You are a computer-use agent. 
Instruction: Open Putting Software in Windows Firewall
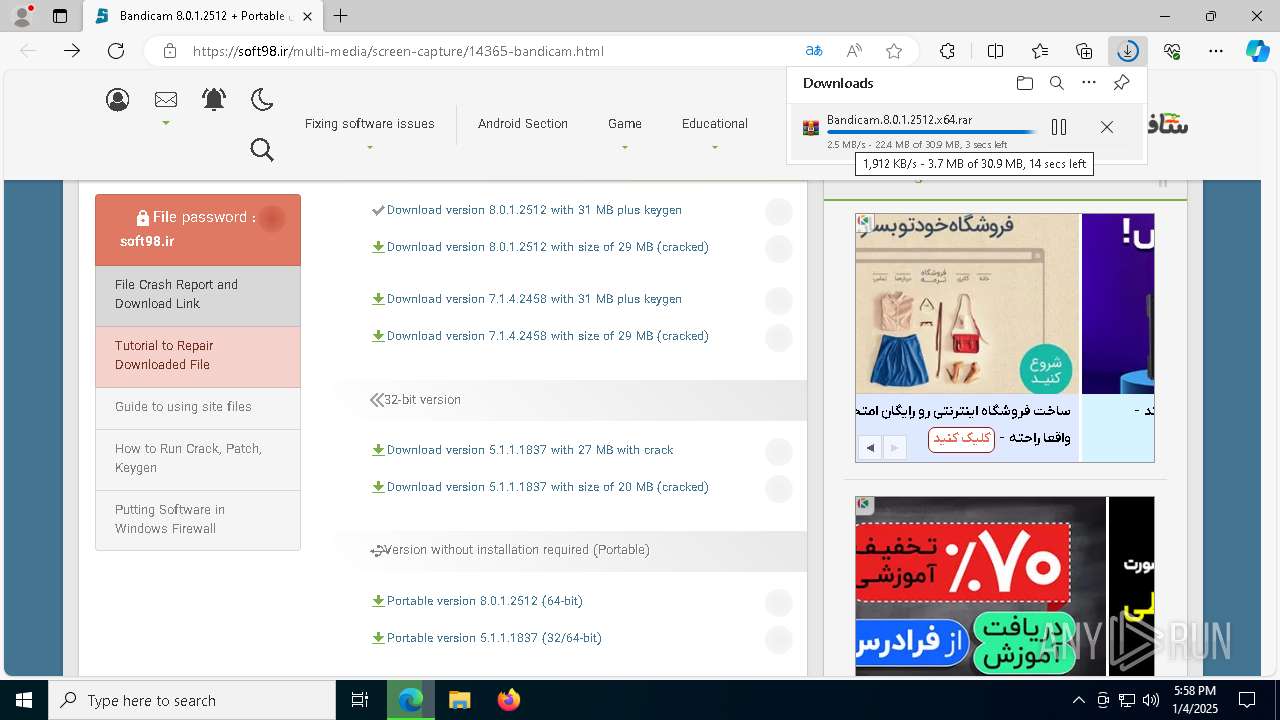click(198, 520)
